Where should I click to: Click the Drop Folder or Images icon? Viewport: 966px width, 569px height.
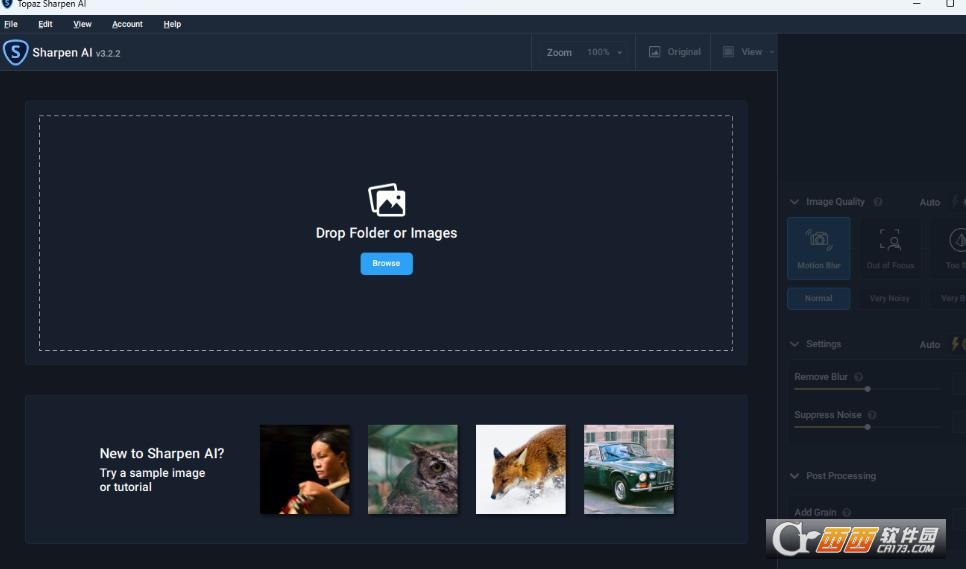[x=386, y=200]
